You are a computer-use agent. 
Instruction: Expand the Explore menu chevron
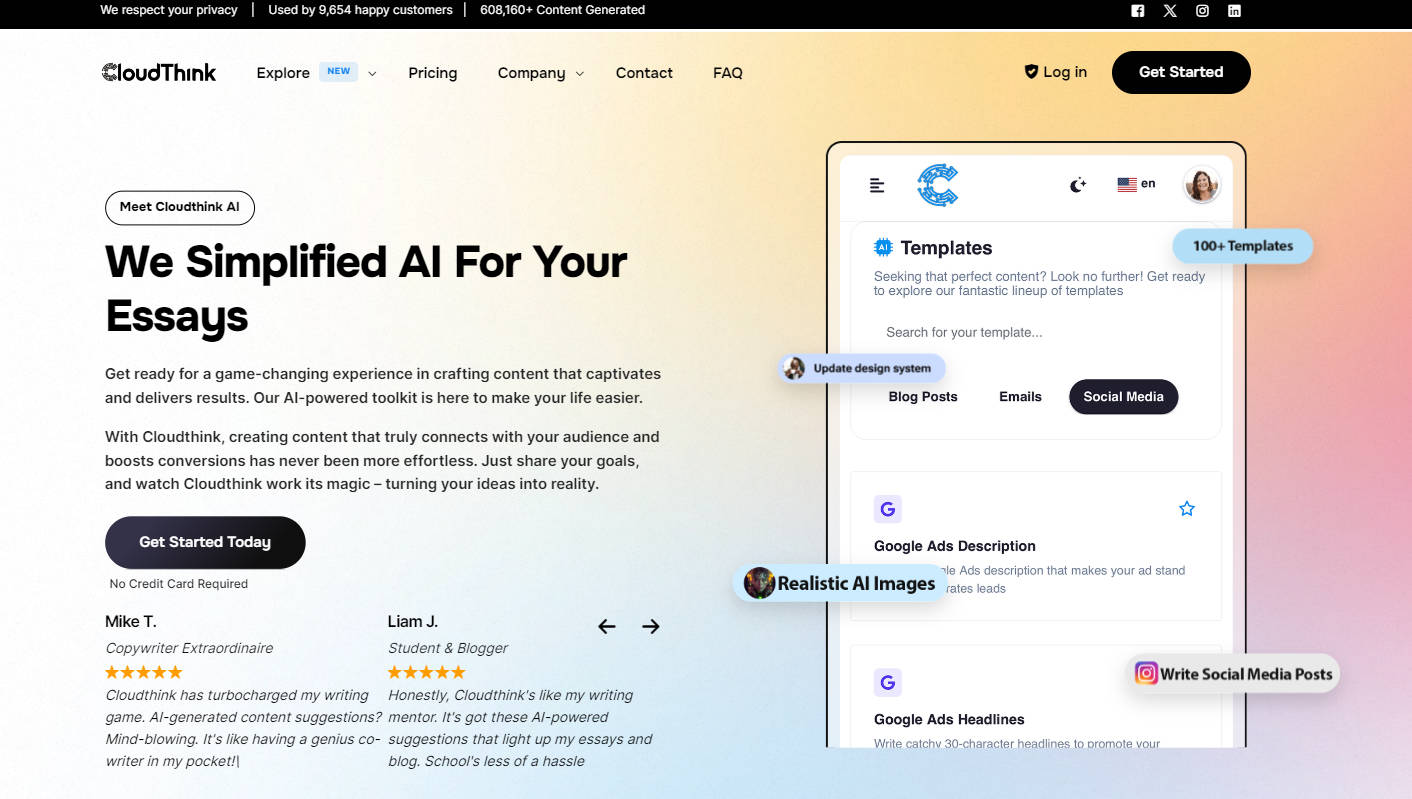pyautogui.click(x=372, y=73)
